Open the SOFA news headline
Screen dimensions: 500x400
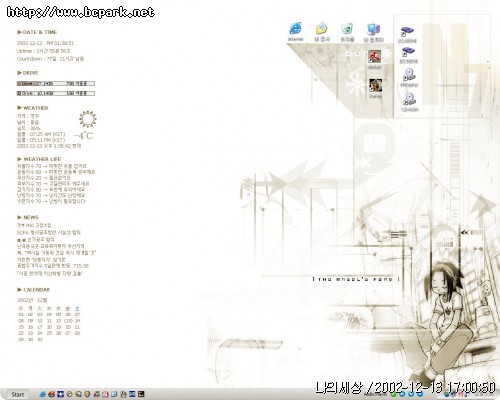coord(49,232)
